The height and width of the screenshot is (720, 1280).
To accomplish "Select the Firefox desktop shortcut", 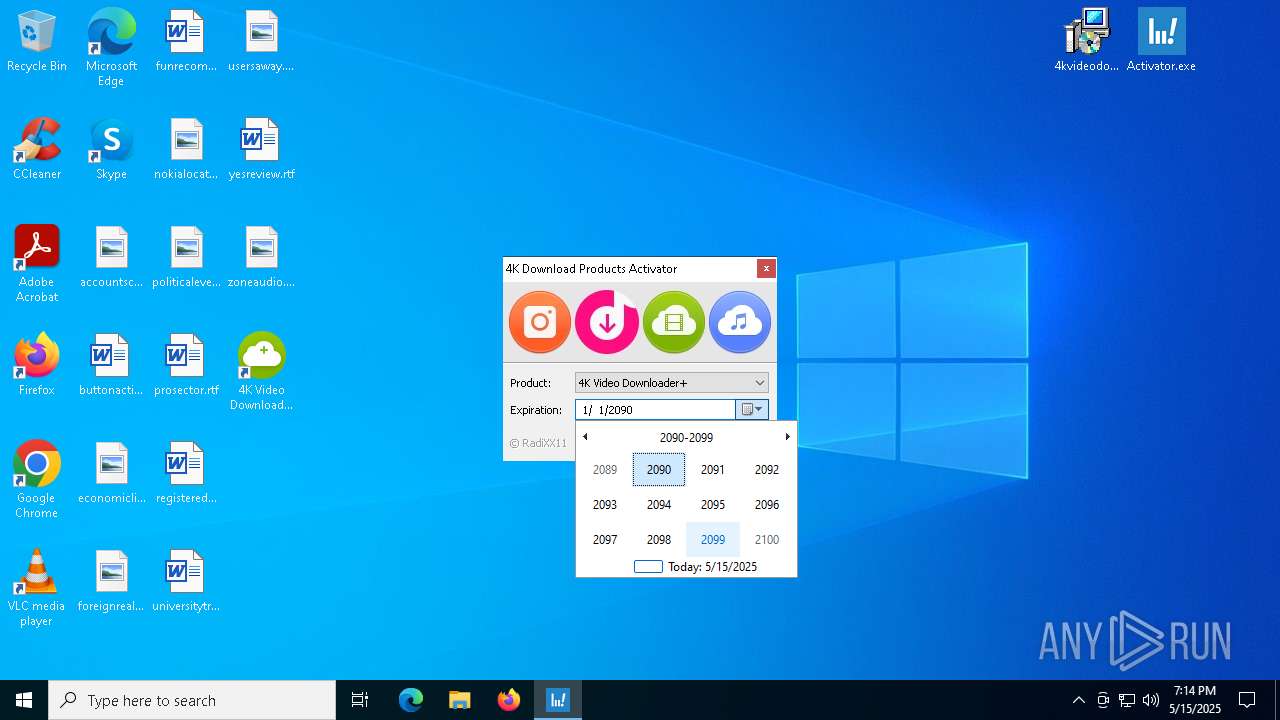I will [x=37, y=366].
